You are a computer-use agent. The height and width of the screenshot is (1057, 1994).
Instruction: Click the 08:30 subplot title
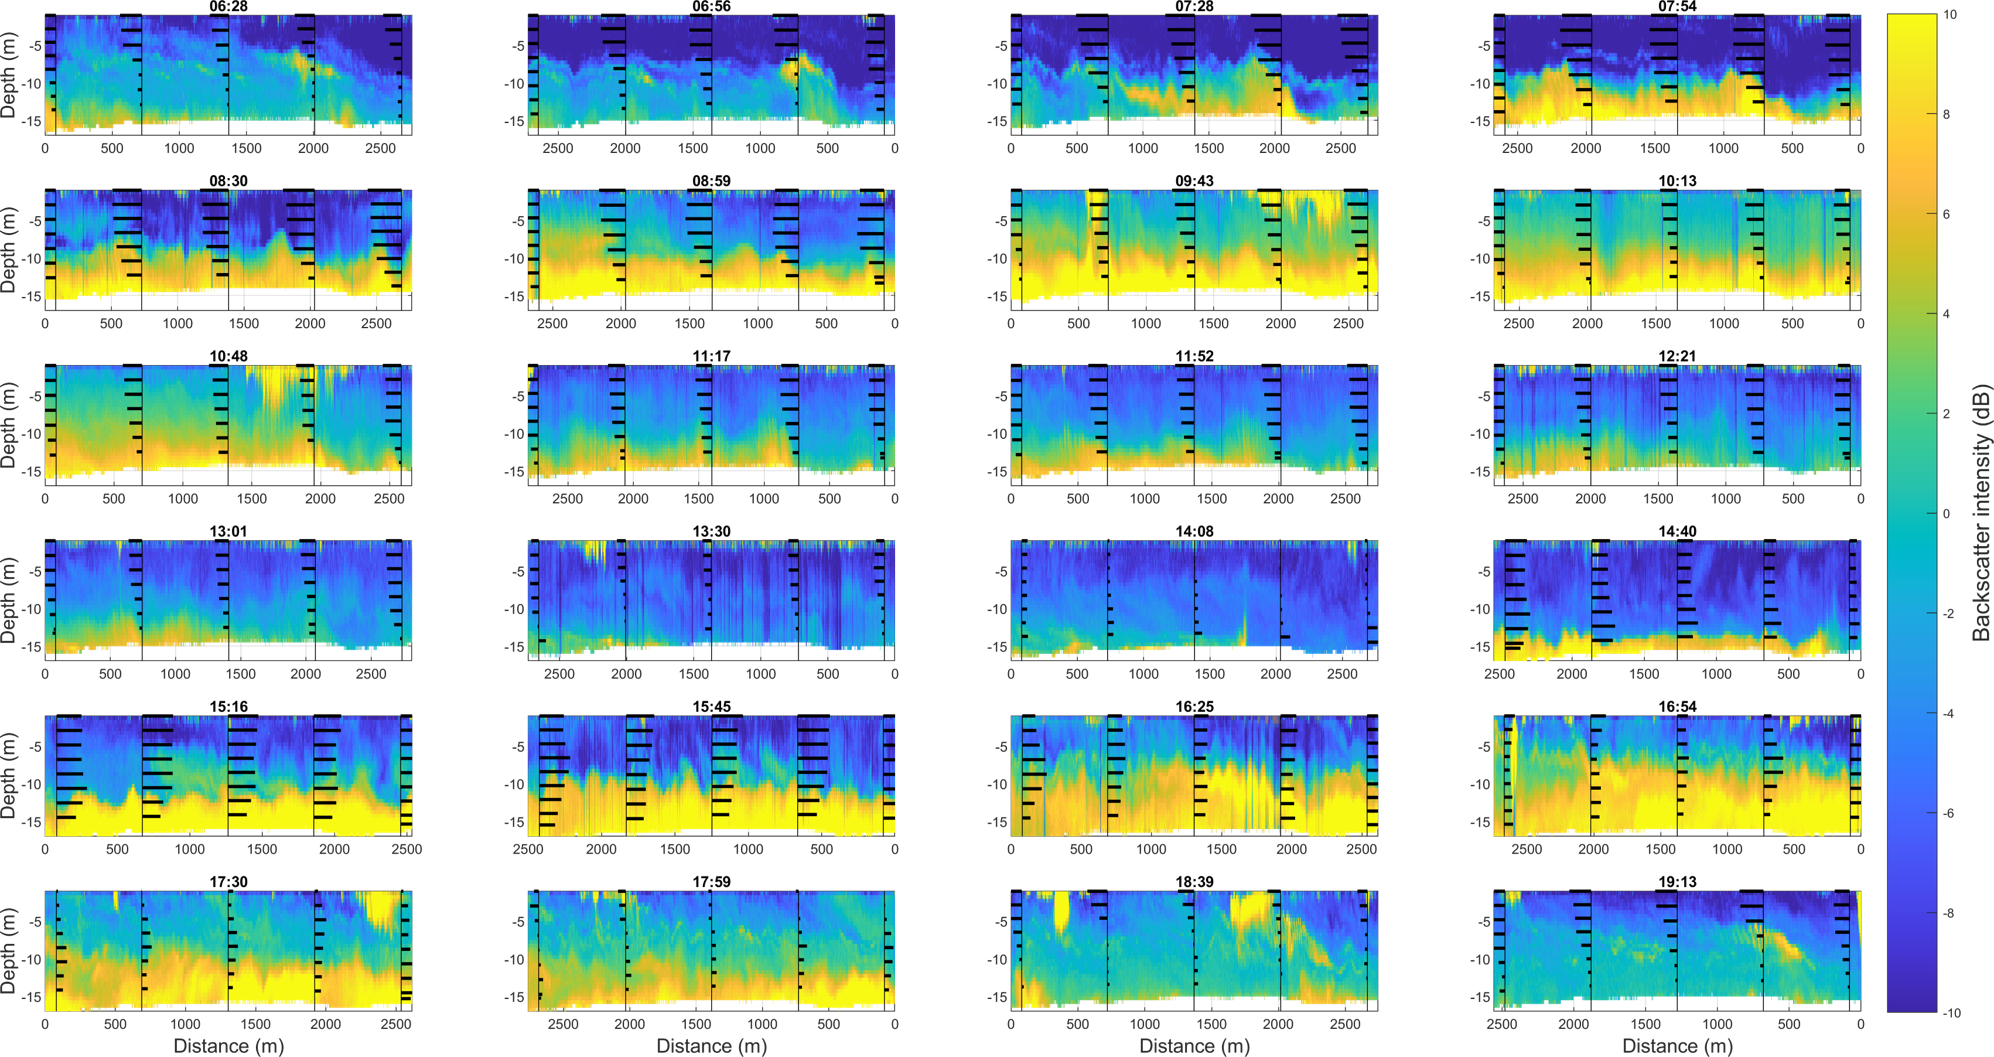228,181
